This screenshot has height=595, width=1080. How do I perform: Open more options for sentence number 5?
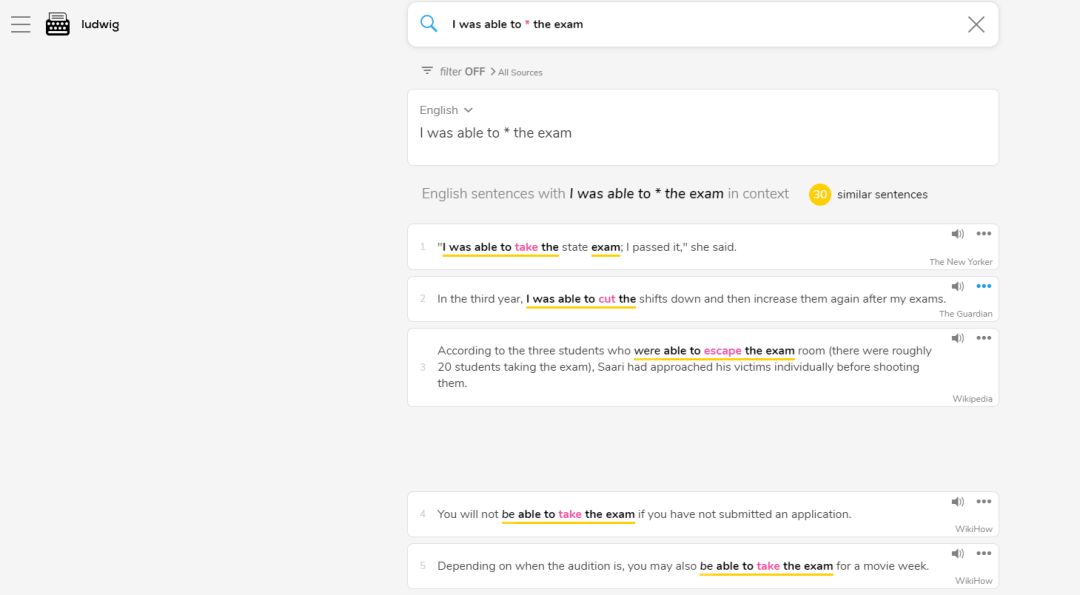tap(984, 553)
